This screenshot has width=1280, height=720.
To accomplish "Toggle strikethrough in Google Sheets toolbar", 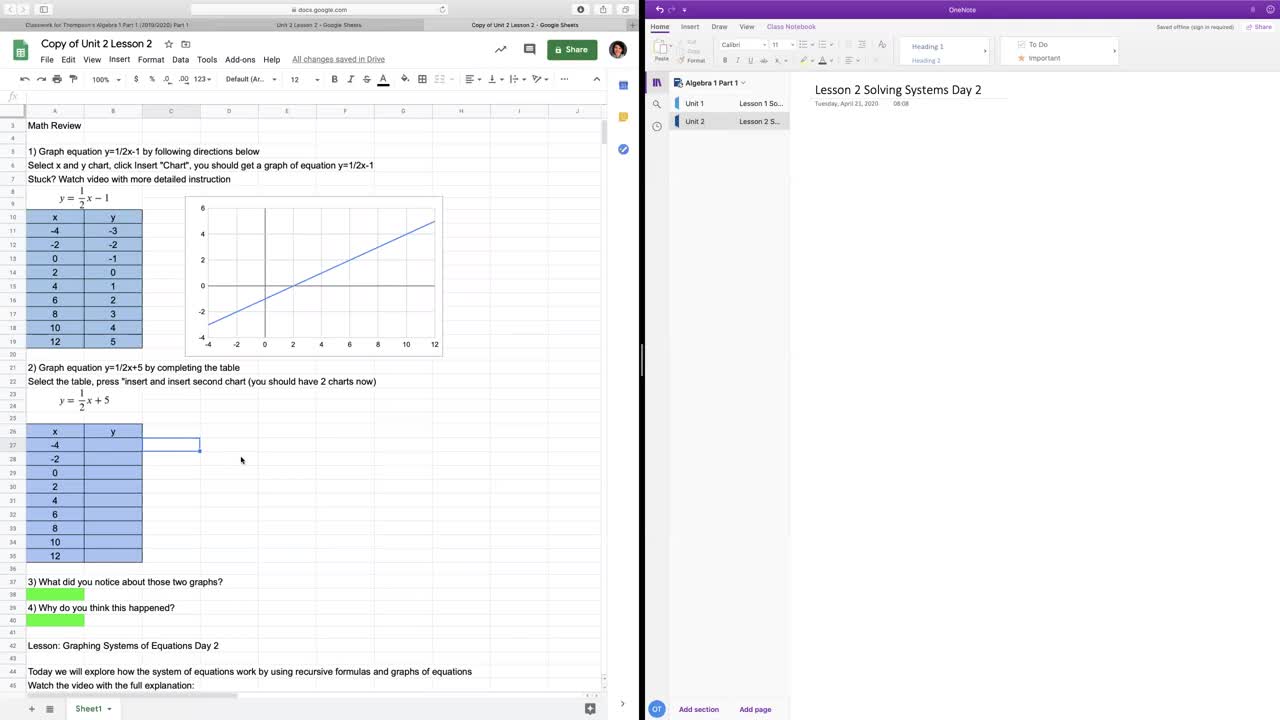I will (366, 79).
